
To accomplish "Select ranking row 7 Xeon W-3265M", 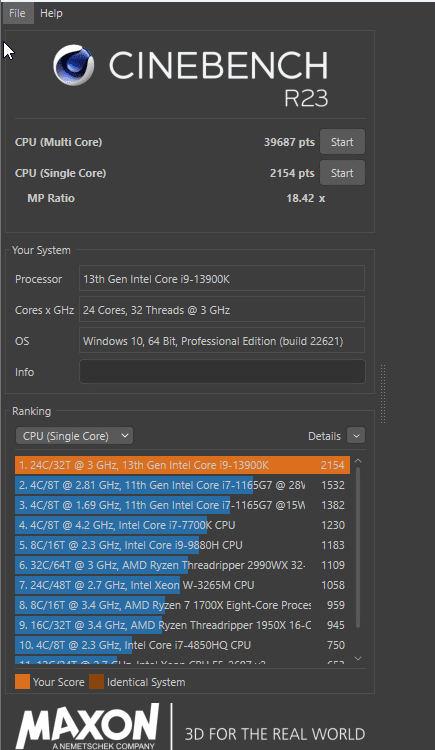I will coord(182,585).
